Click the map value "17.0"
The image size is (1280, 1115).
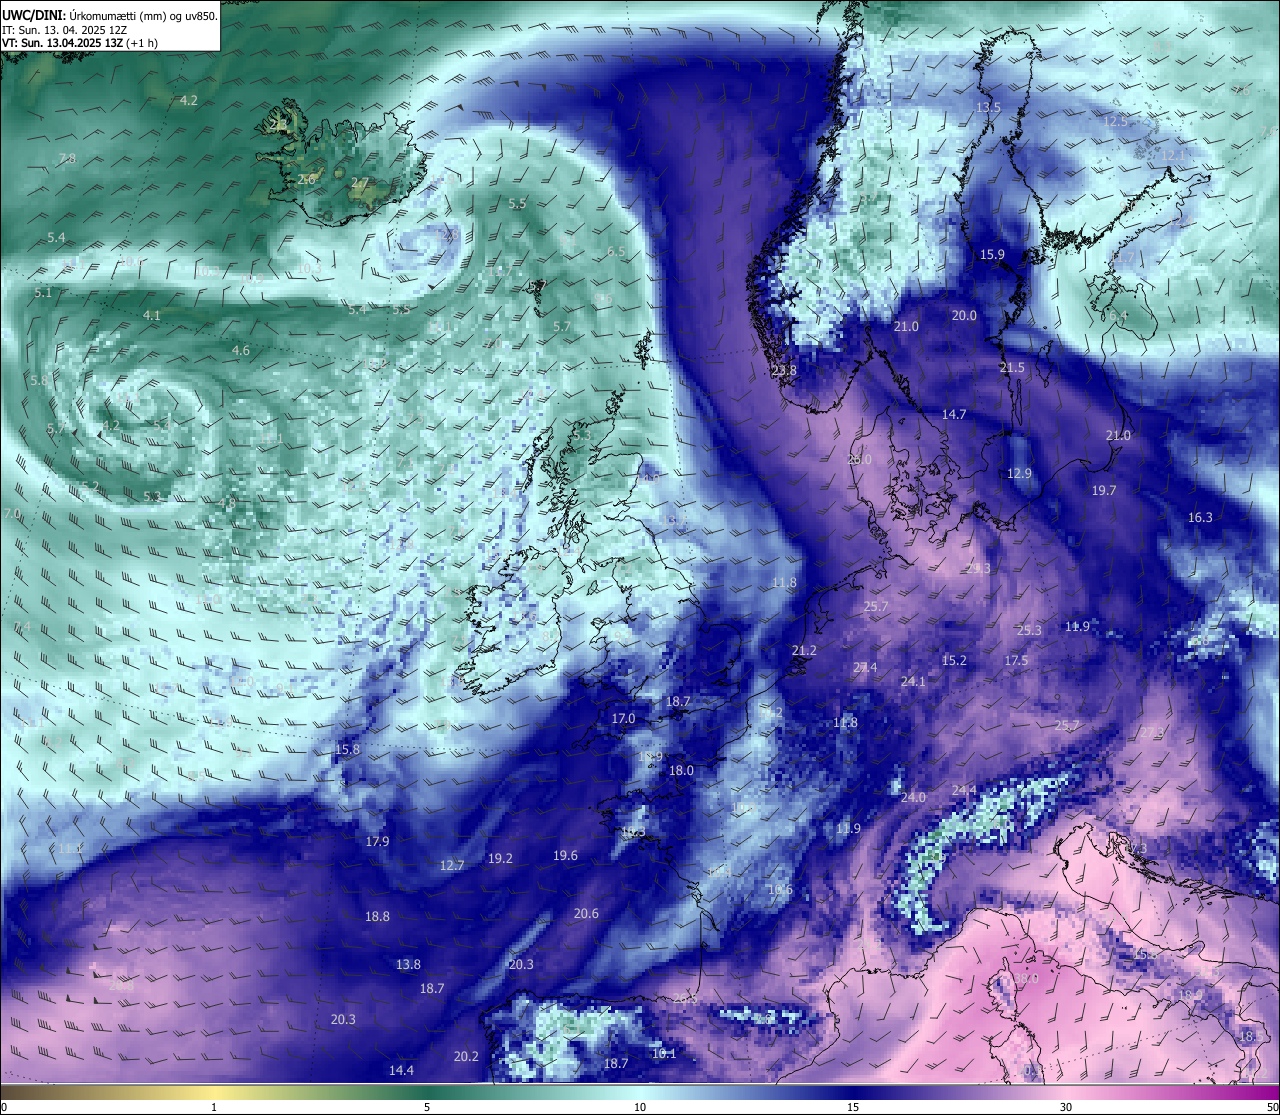623,718
